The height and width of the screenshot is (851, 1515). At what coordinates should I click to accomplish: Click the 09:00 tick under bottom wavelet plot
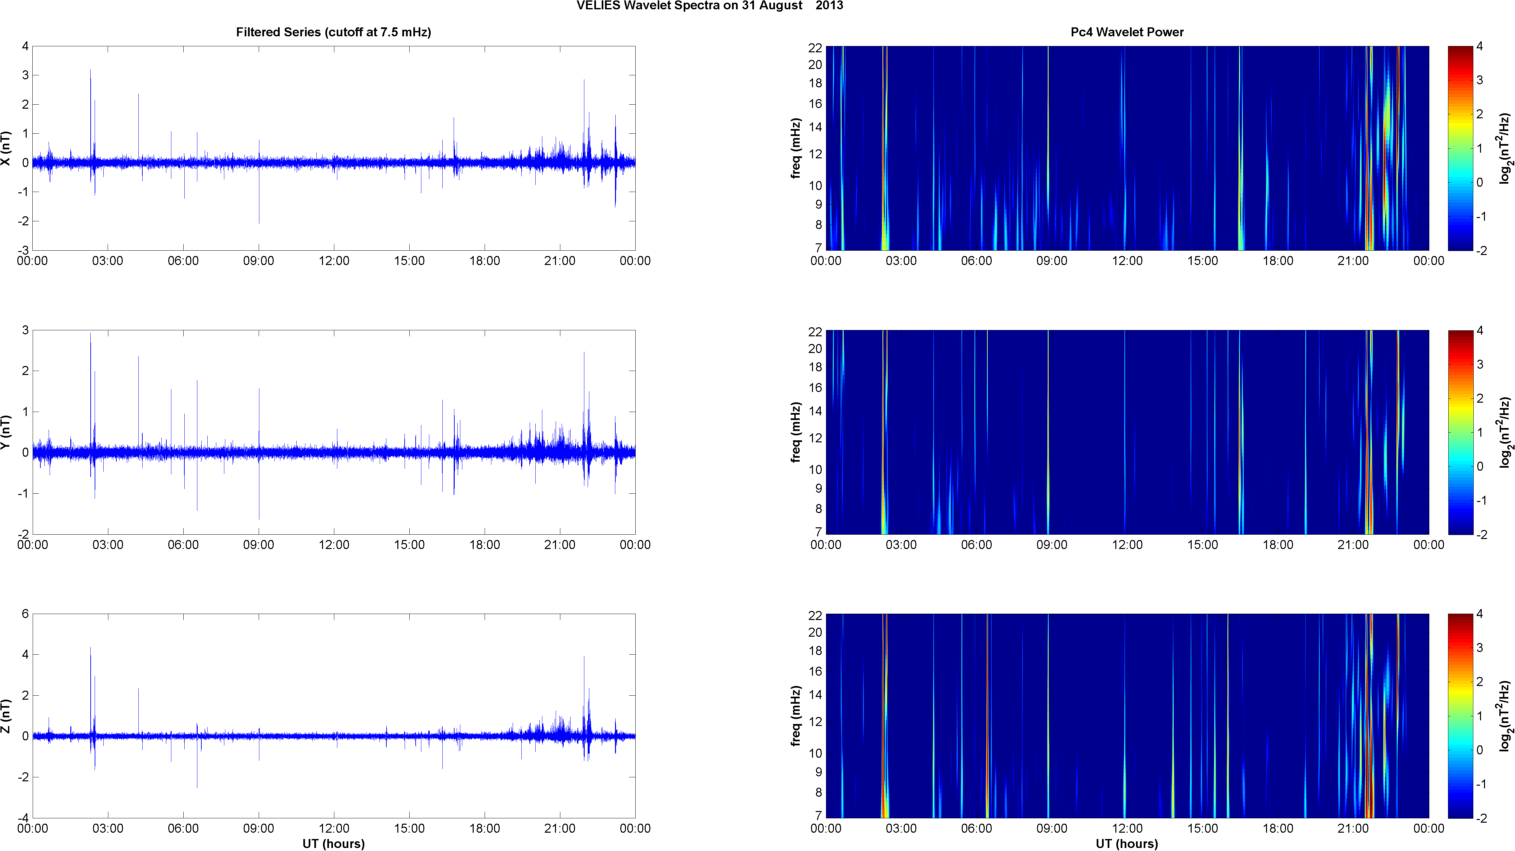[1052, 828]
